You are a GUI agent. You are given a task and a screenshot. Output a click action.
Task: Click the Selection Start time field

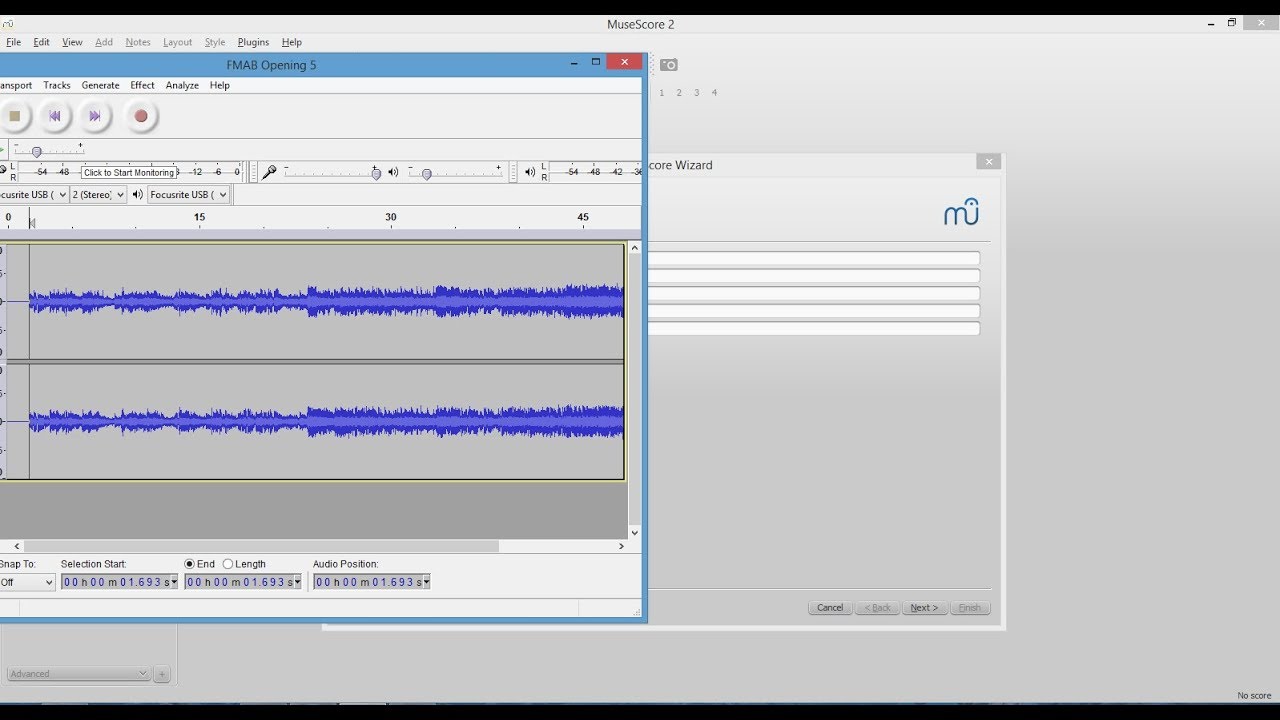click(115, 582)
